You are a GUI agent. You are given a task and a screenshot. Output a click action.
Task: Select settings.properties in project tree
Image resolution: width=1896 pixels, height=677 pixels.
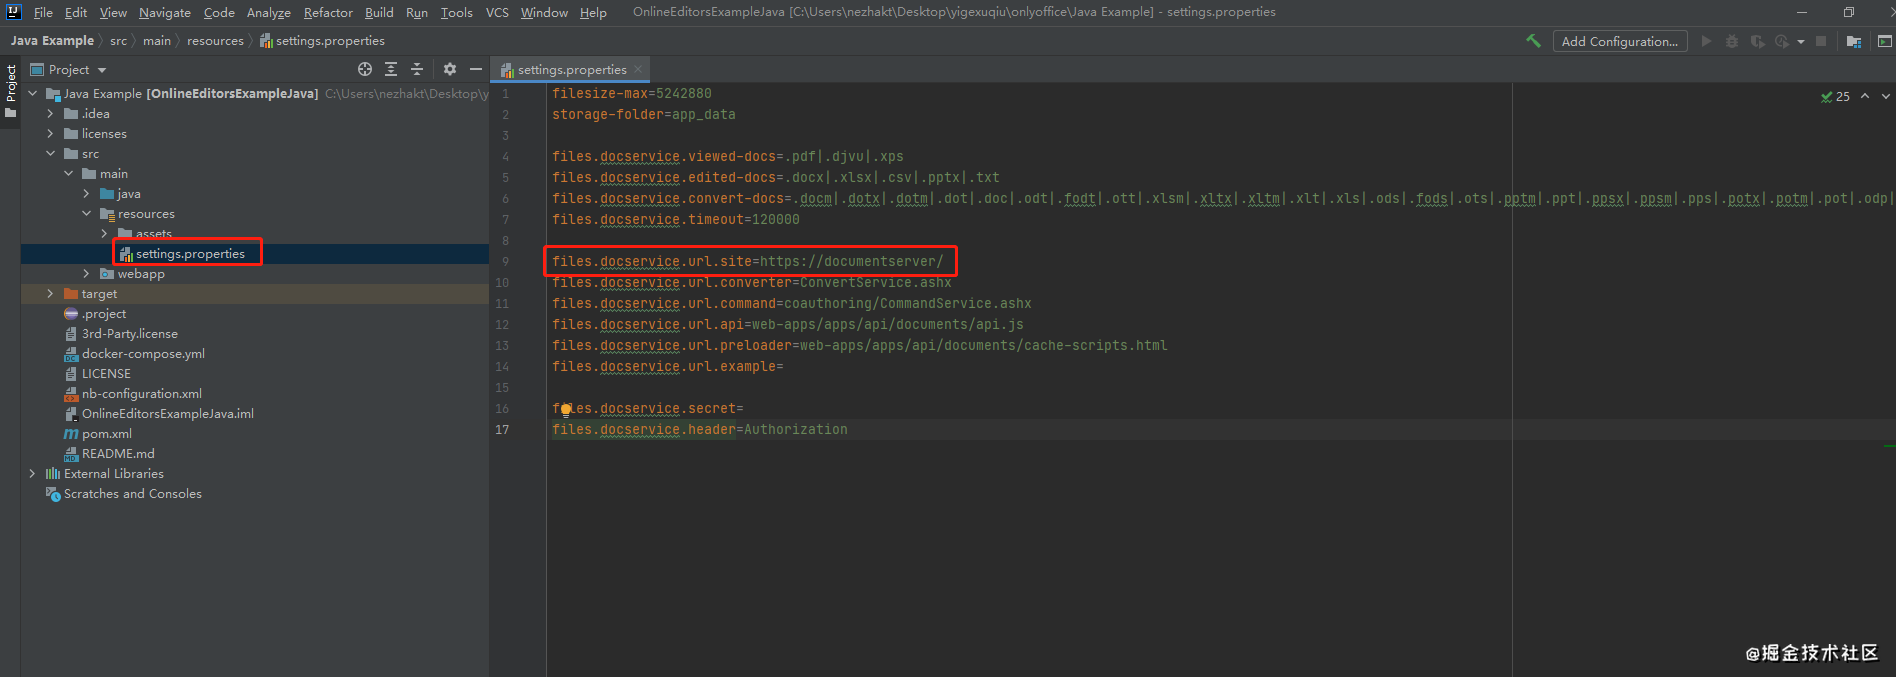click(x=190, y=253)
